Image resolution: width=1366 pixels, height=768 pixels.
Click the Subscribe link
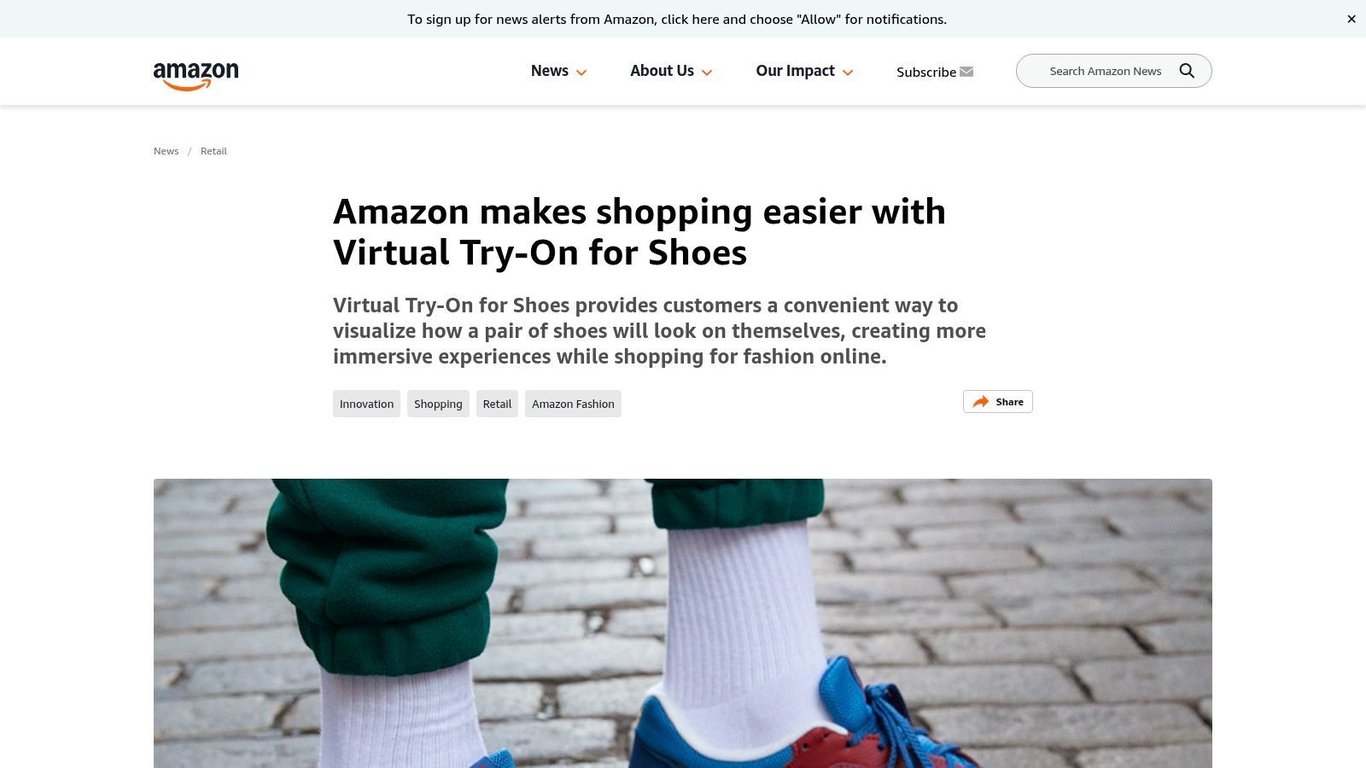(x=926, y=72)
